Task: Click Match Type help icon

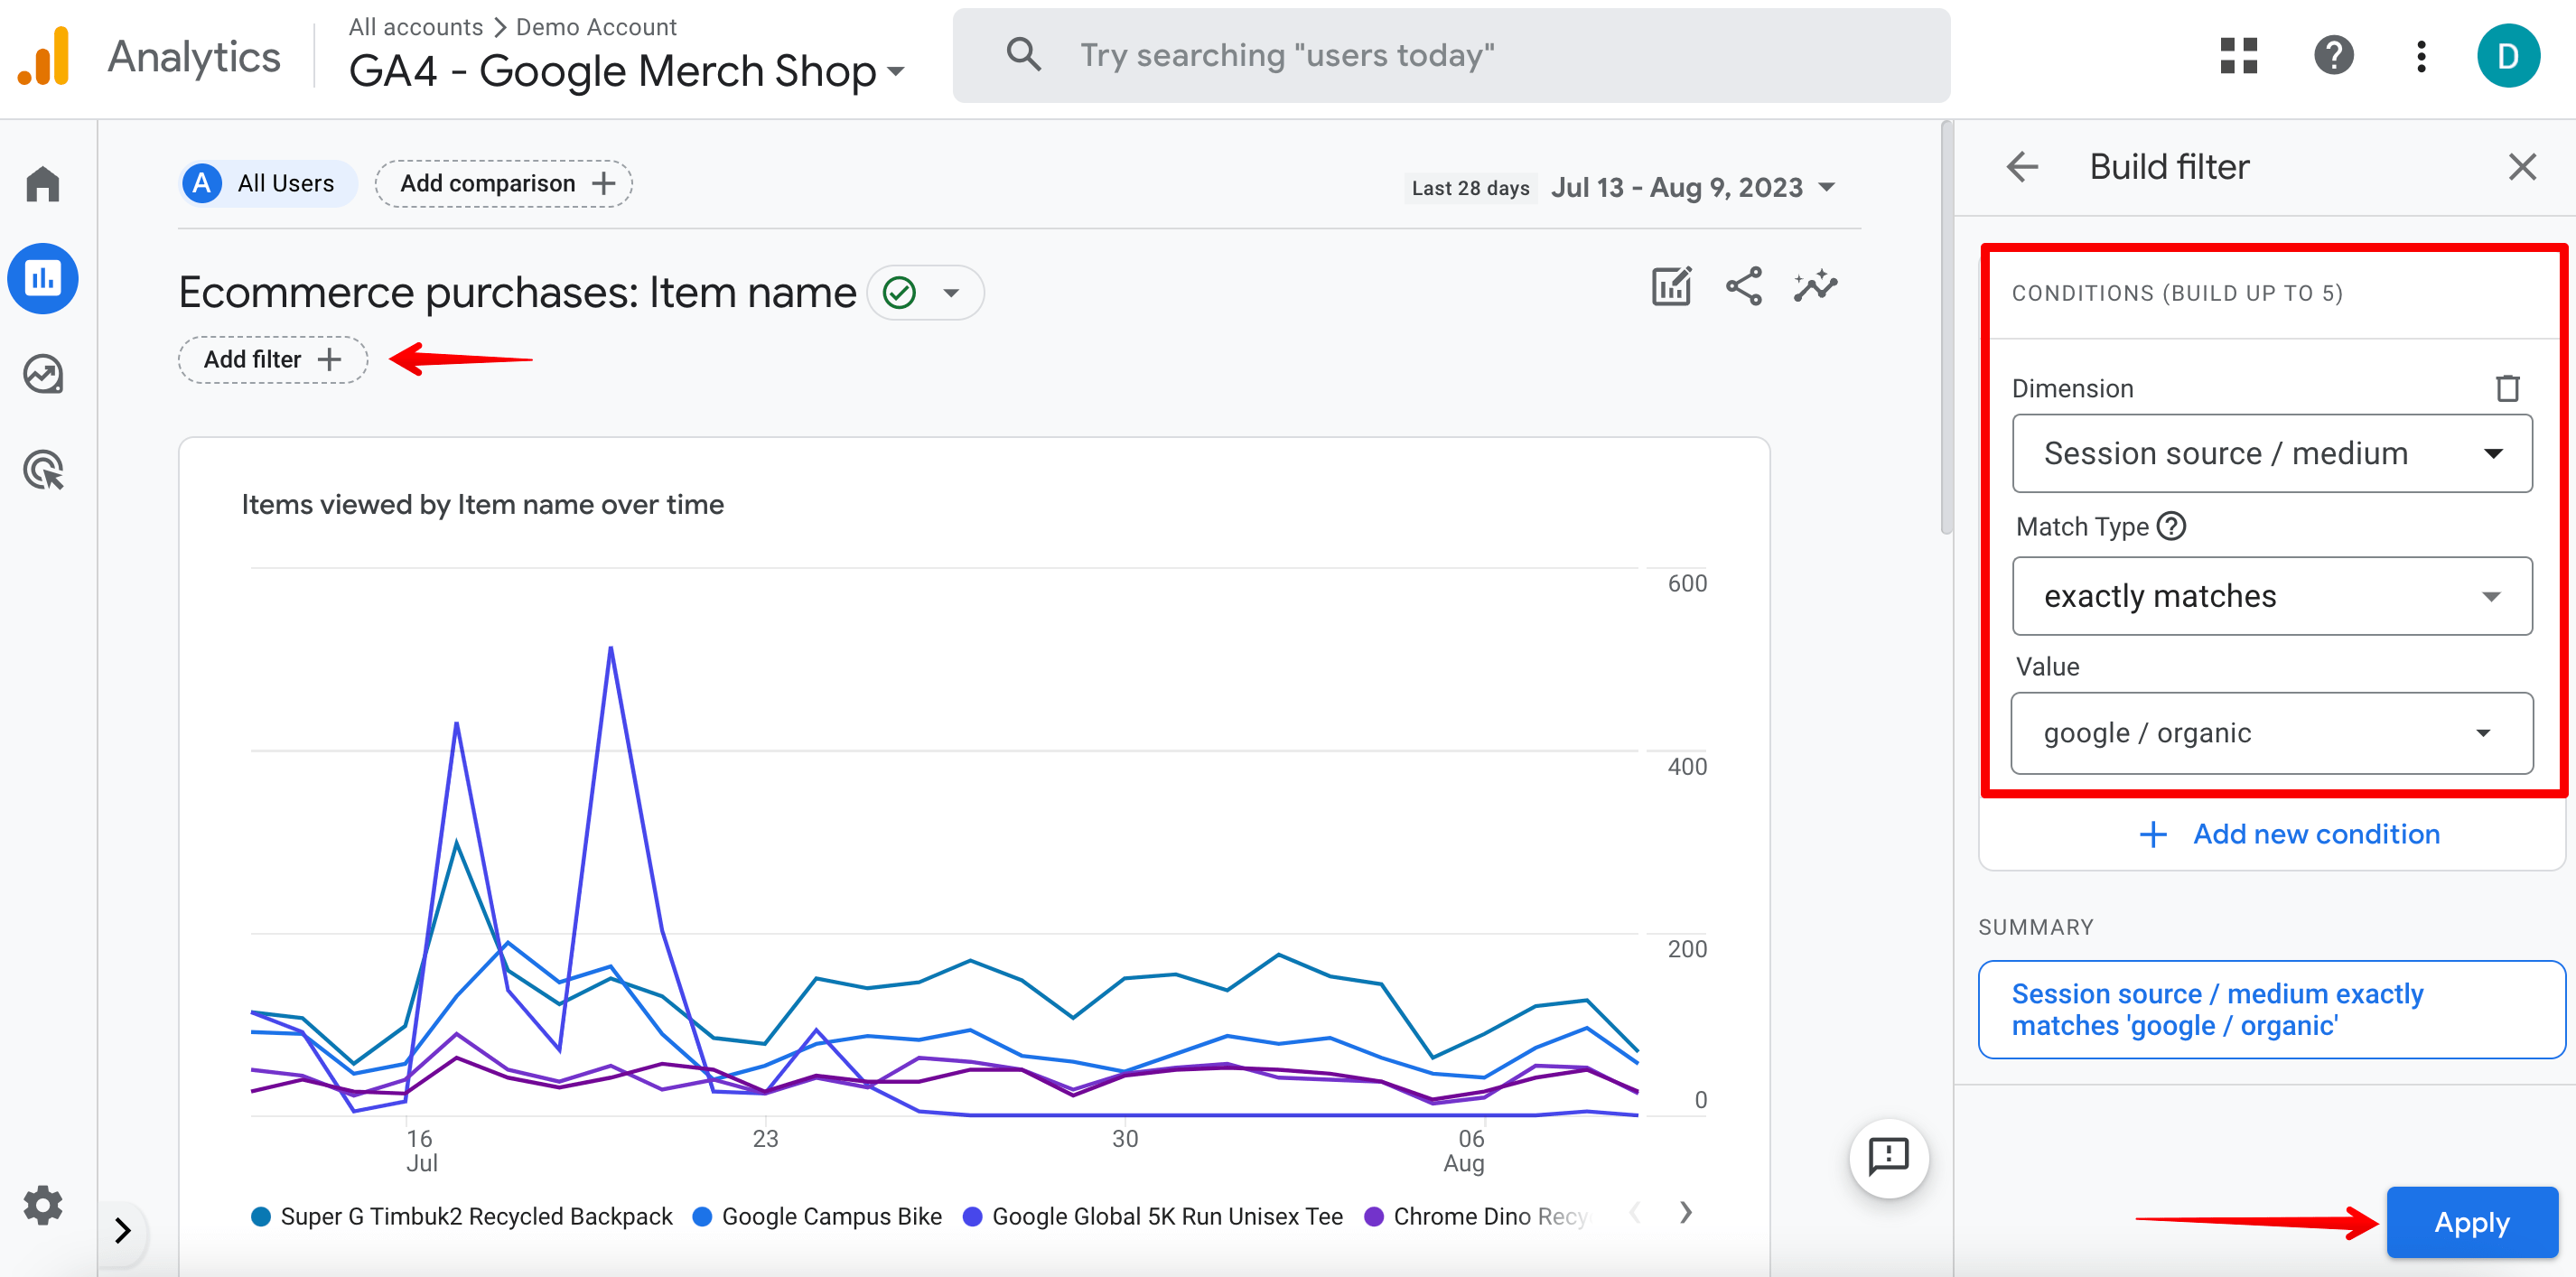Action: [2171, 526]
